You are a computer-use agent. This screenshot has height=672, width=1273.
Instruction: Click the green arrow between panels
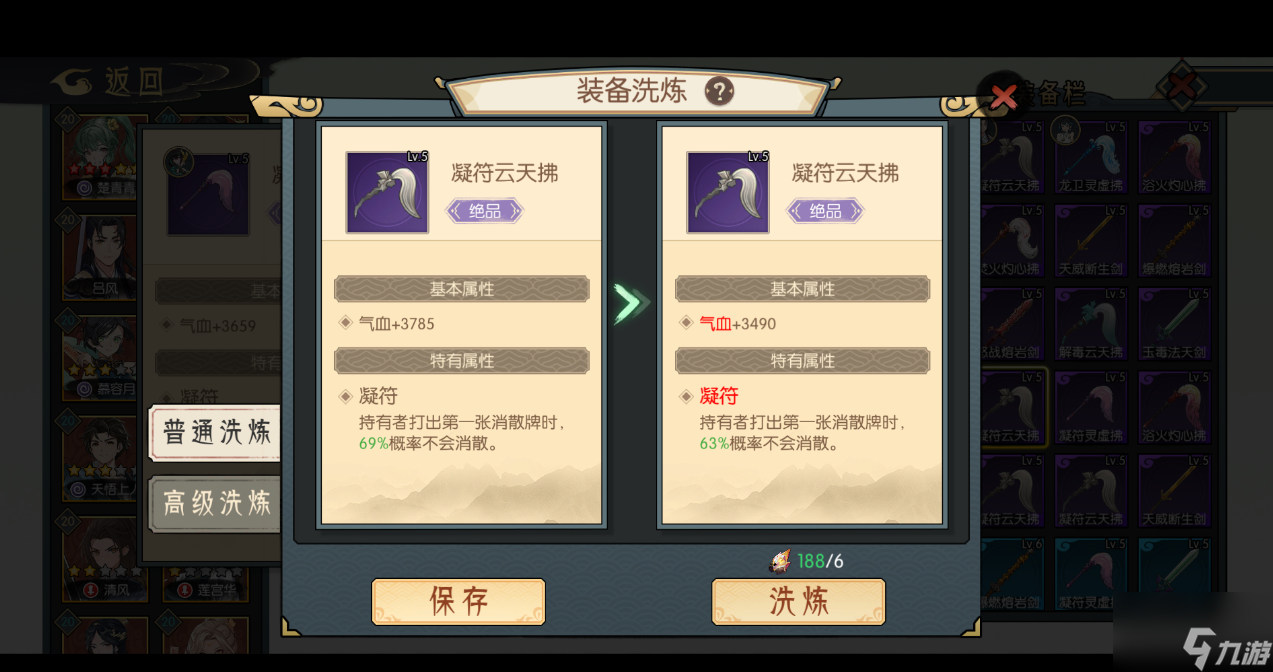coord(631,303)
